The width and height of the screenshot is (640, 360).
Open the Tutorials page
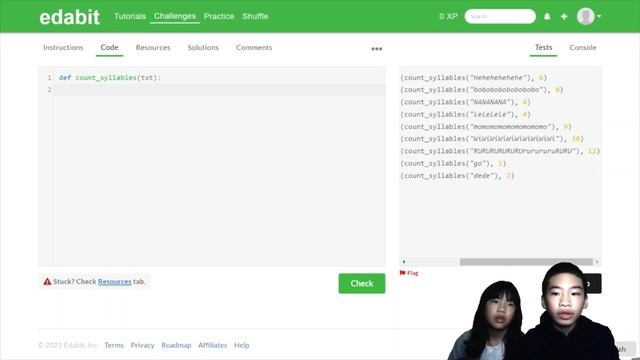click(130, 16)
